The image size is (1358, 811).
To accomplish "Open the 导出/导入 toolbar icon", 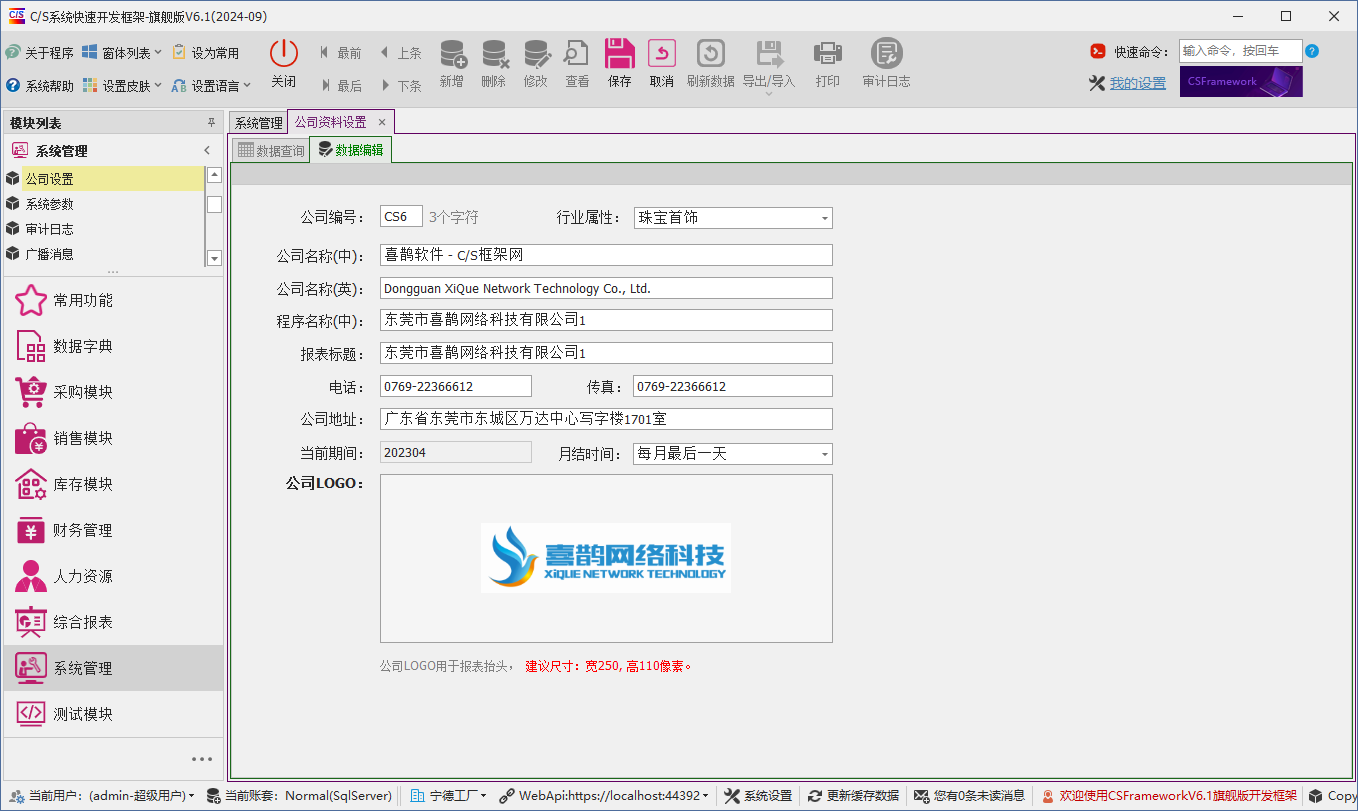I will (769, 53).
